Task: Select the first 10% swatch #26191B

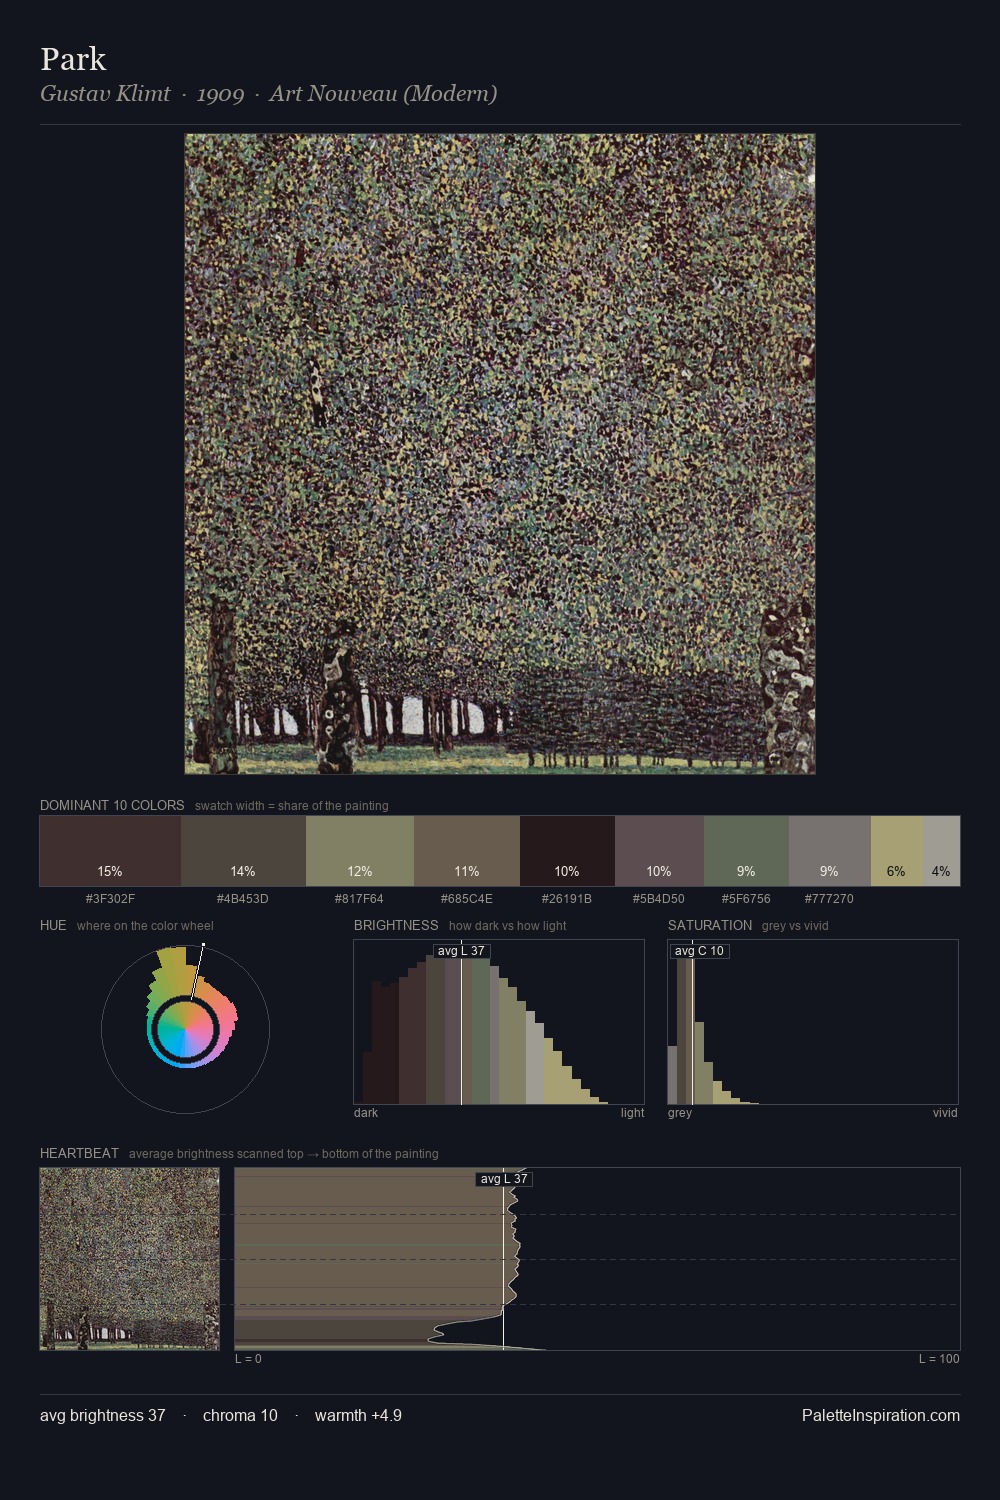Action: 567,851
